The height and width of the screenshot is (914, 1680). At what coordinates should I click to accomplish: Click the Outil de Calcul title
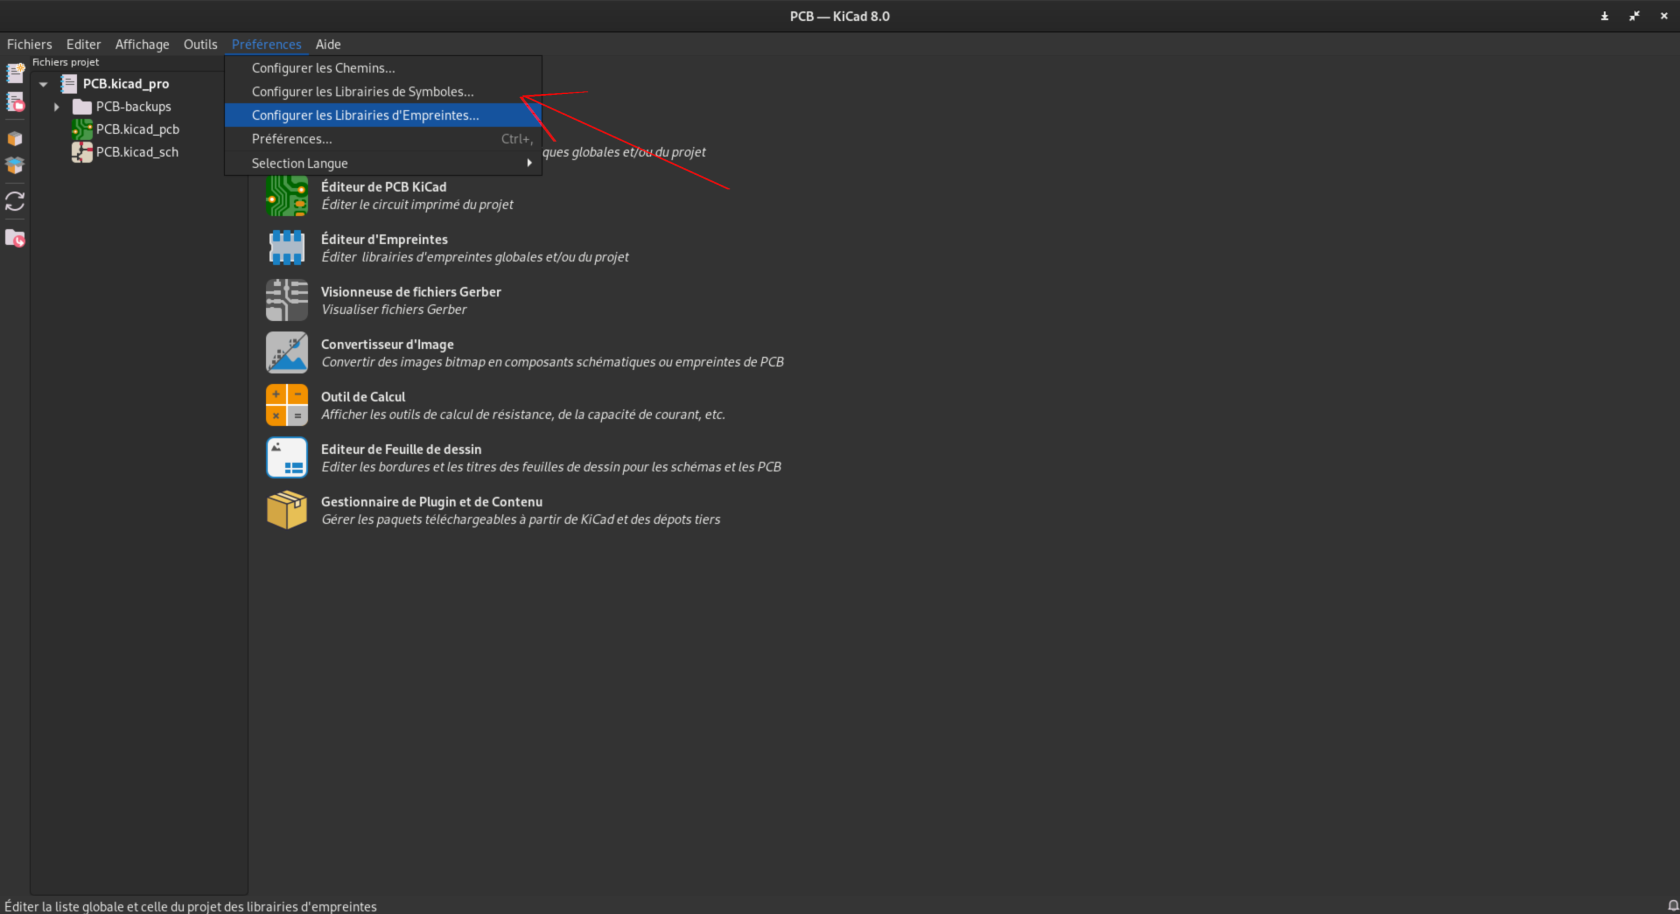(x=363, y=397)
